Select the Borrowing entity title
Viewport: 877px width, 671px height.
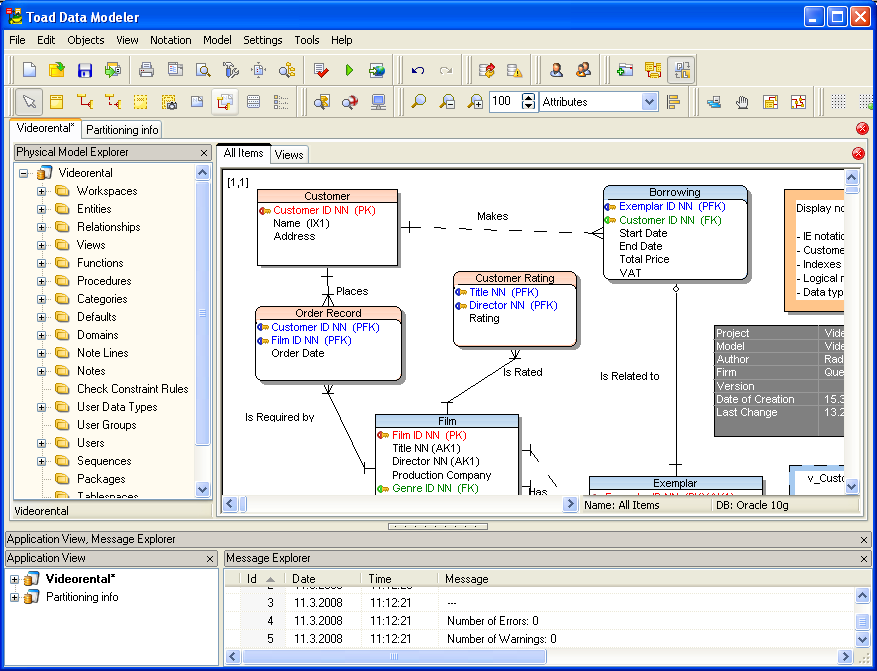[x=675, y=192]
